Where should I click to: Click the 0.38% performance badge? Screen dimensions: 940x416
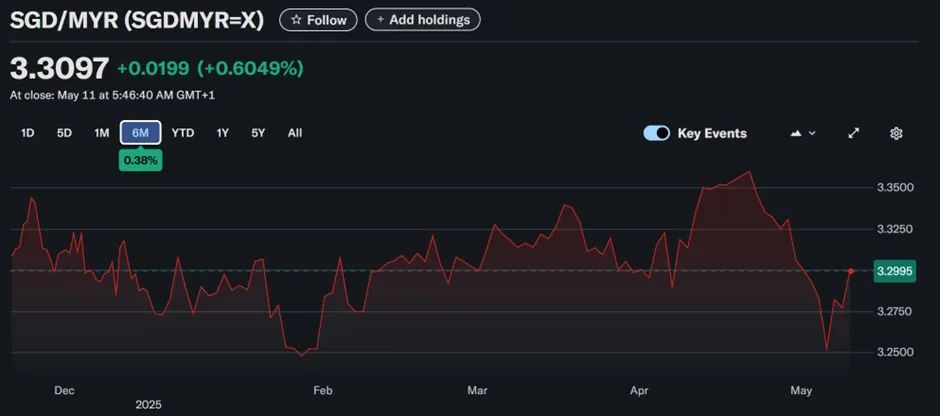point(140,161)
